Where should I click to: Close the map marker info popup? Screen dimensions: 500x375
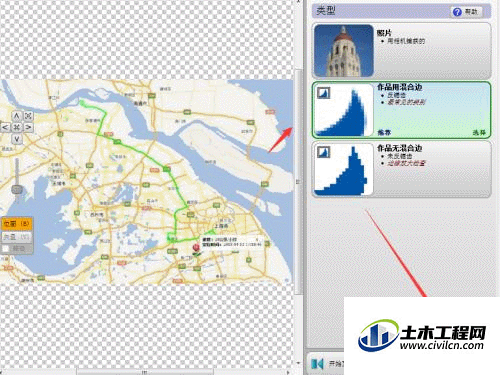[x=257, y=239]
